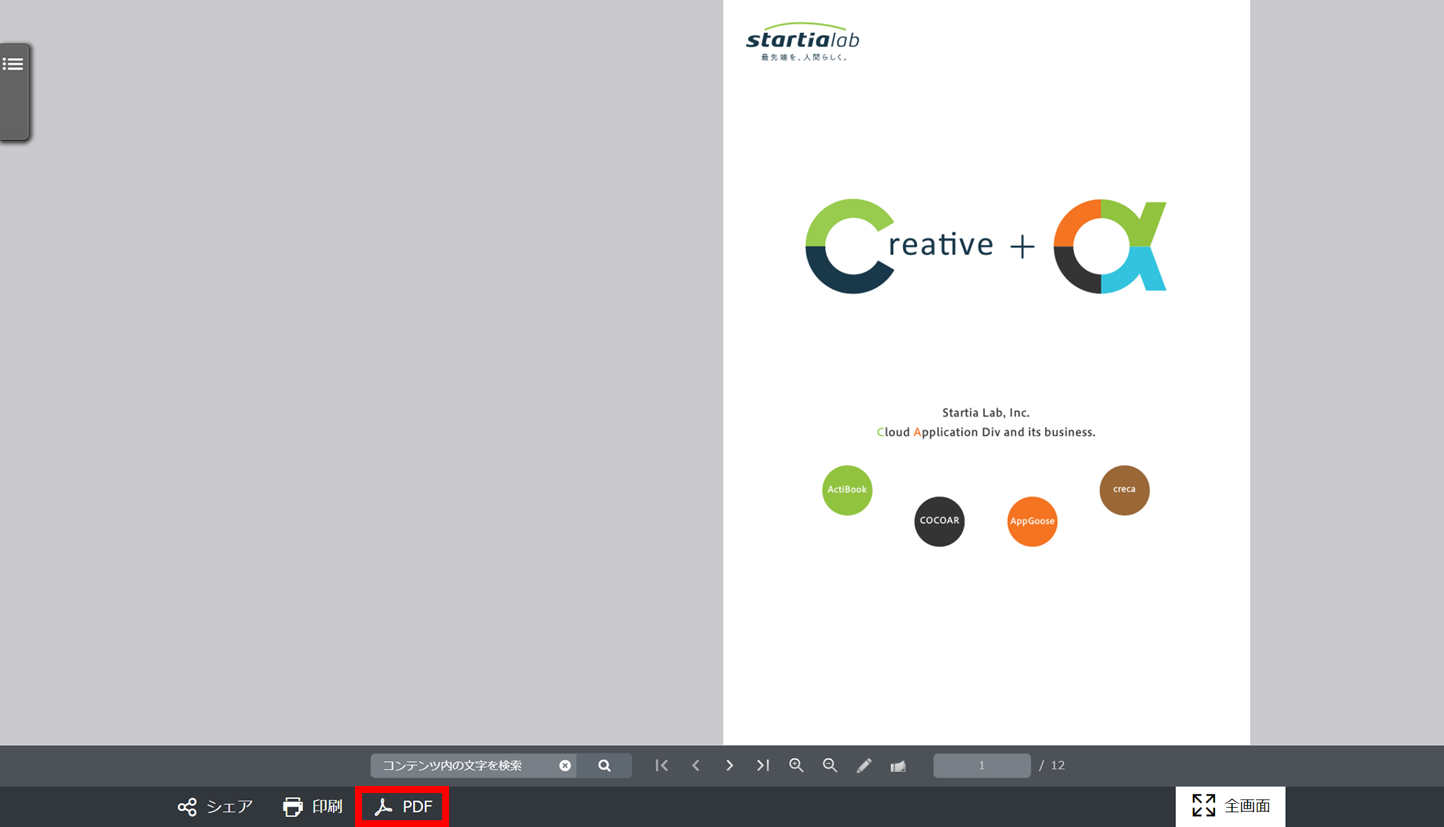Download the book as PDF
The height and width of the screenshot is (827, 1444).
[402, 807]
